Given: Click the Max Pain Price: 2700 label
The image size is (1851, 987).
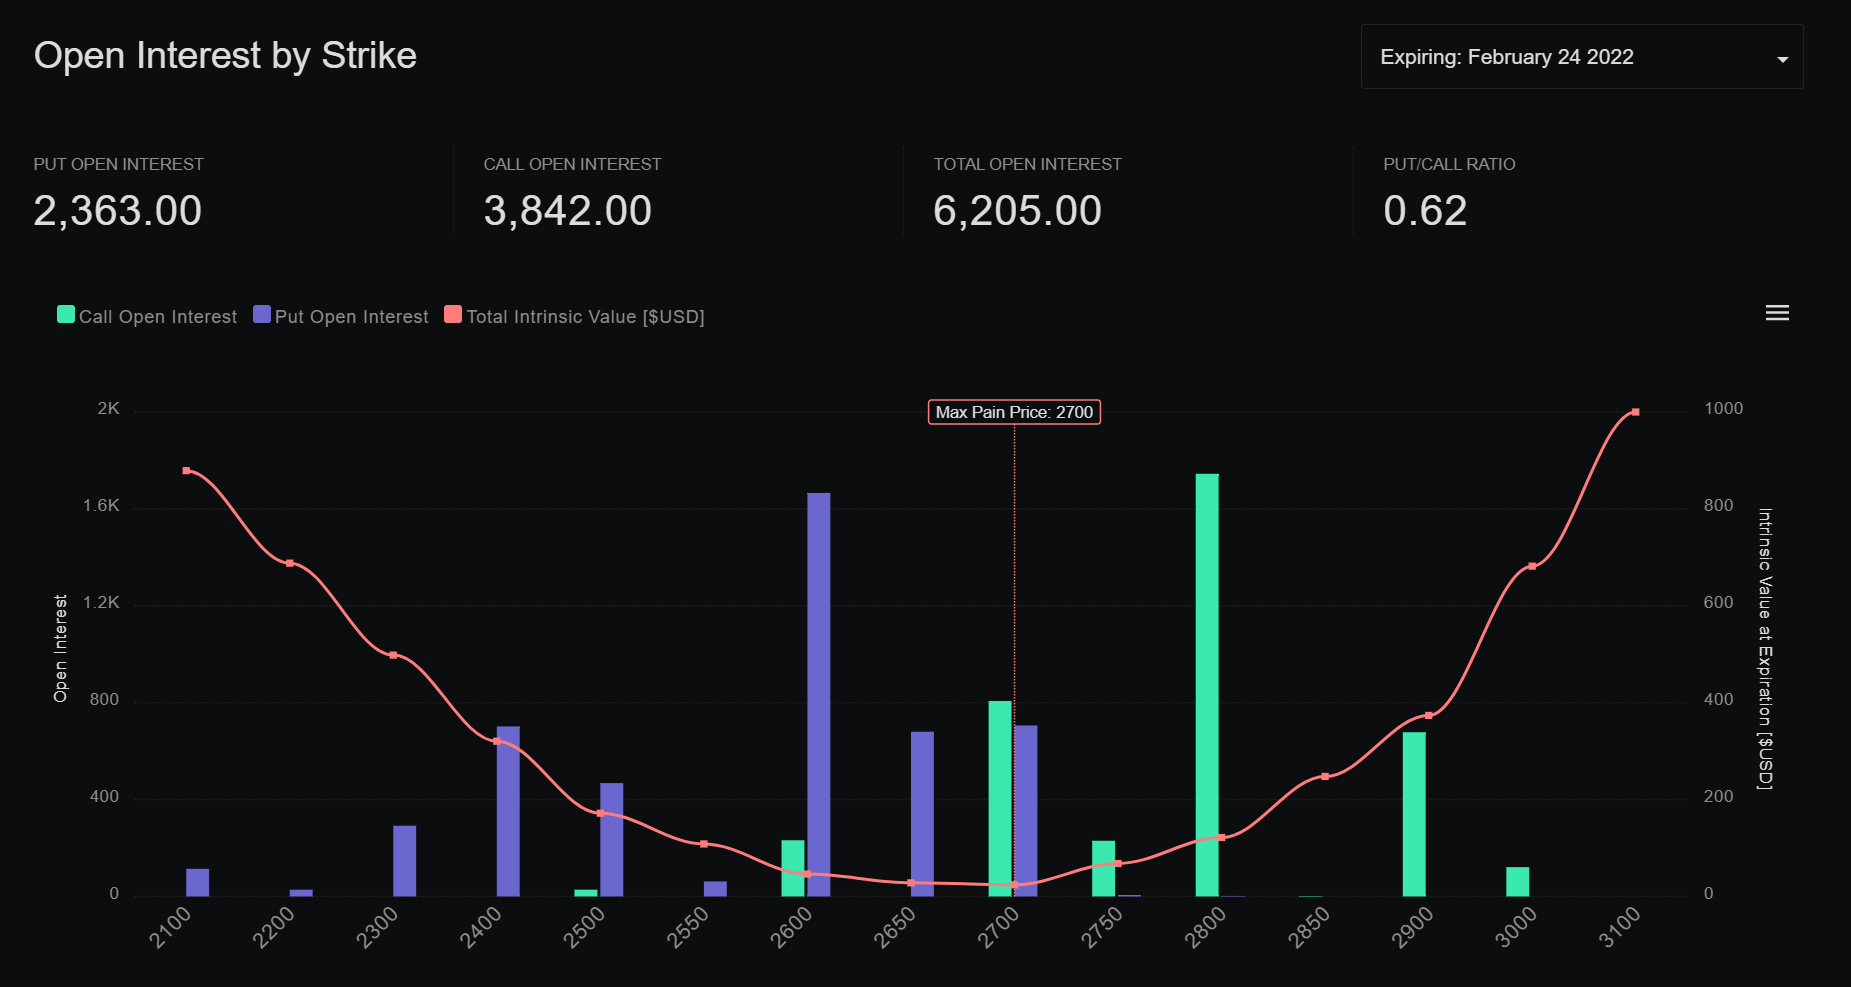Looking at the screenshot, I should point(1014,412).
